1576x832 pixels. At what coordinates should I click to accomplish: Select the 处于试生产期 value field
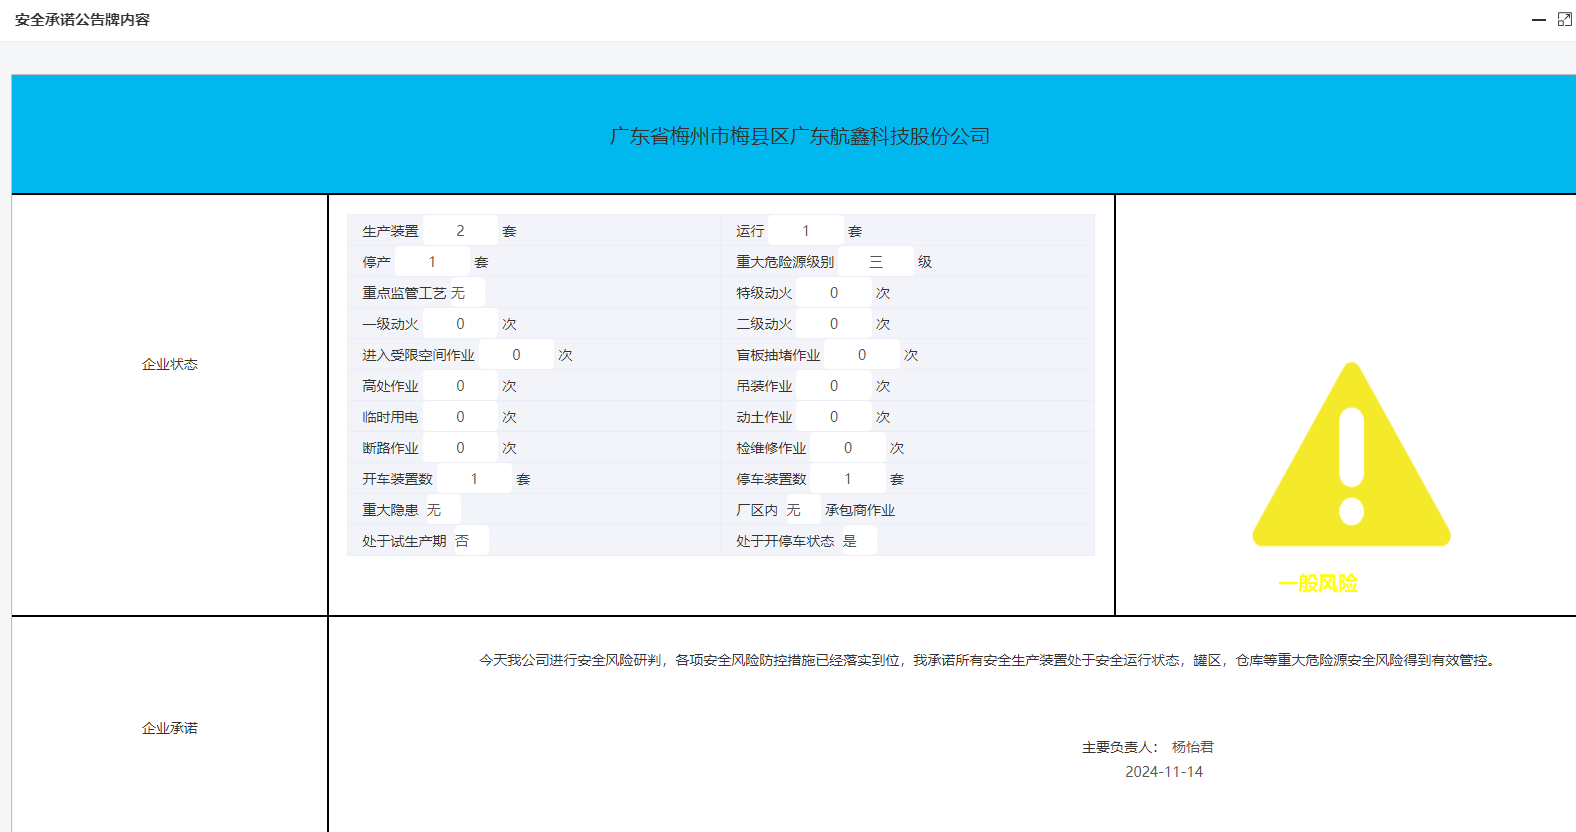471,541
